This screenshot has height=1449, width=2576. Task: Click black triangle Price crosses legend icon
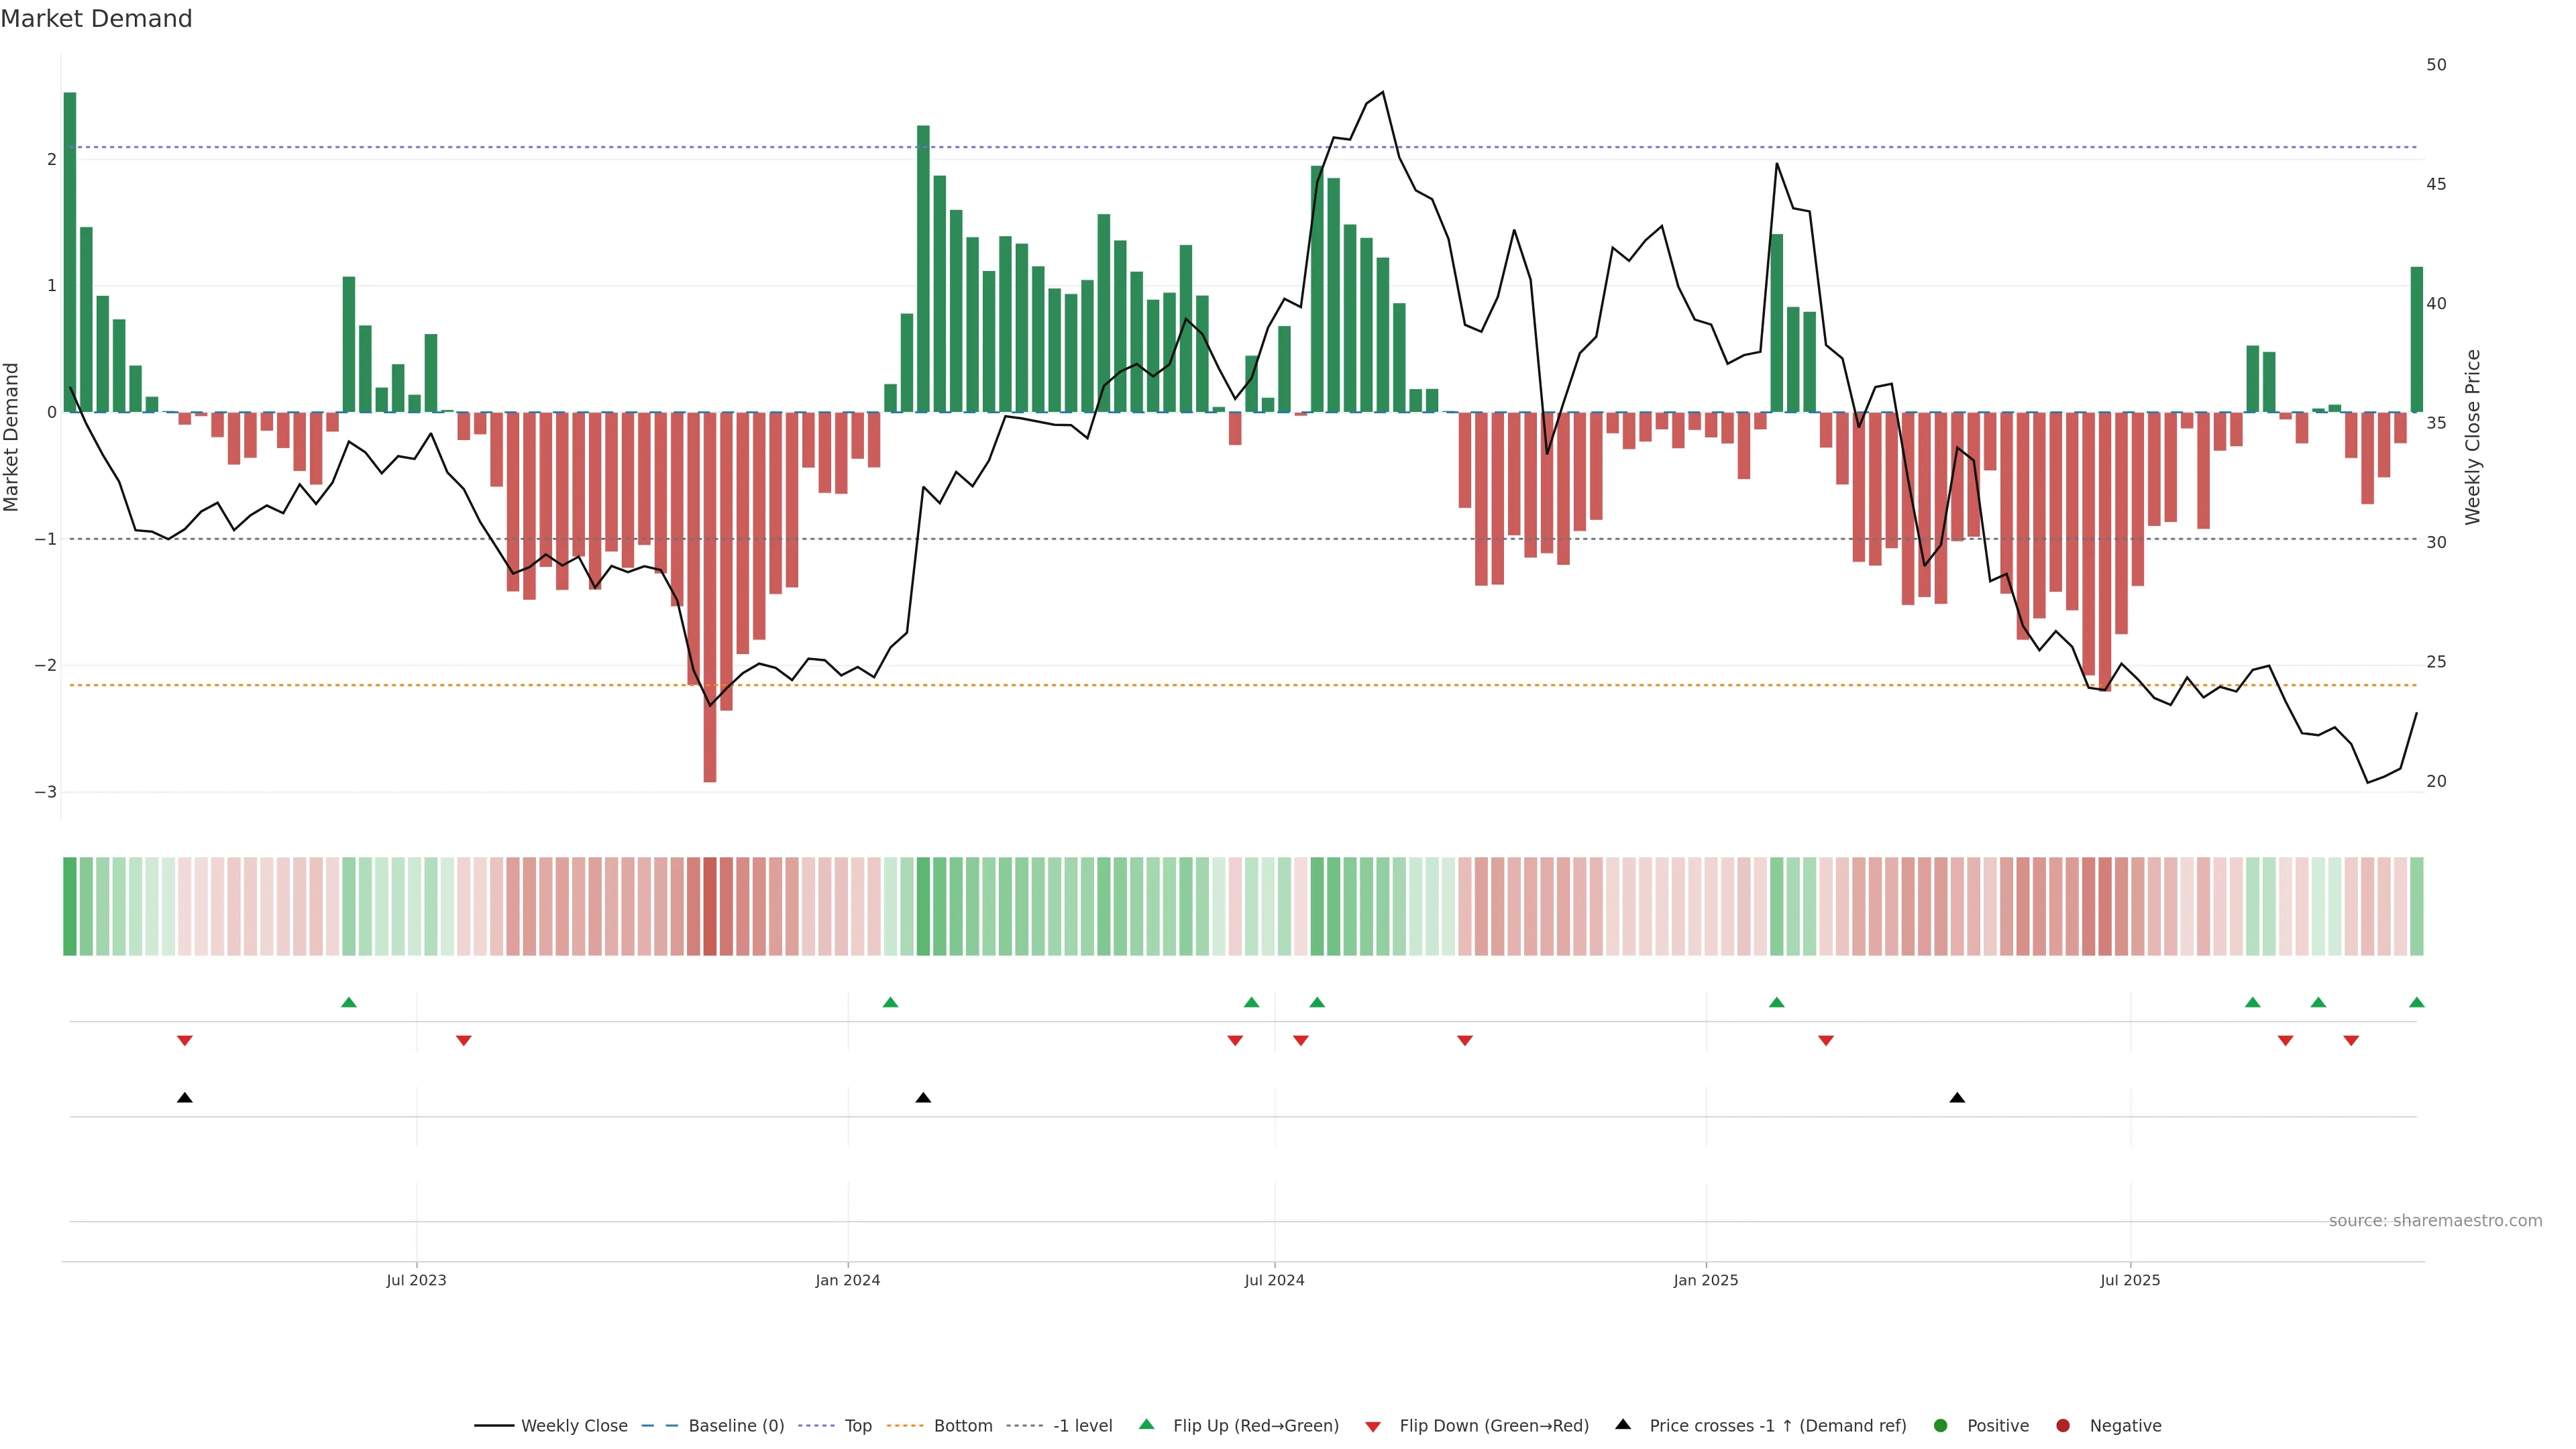(x=1623, y=1425)
